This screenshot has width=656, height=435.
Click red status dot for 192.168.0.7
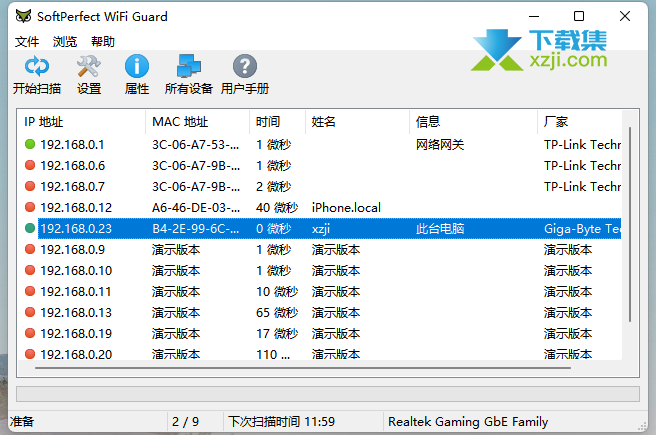[x=30, y=186]
